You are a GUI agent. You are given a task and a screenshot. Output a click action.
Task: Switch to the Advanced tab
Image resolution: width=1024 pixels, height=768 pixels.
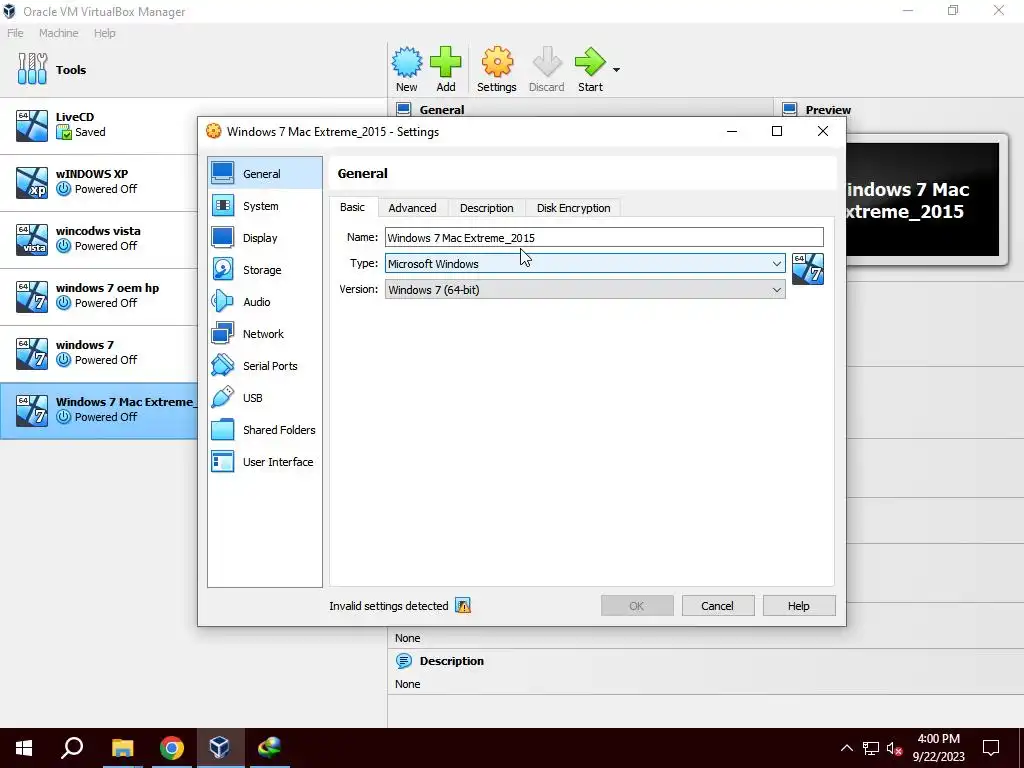click(x=412, y=208)
